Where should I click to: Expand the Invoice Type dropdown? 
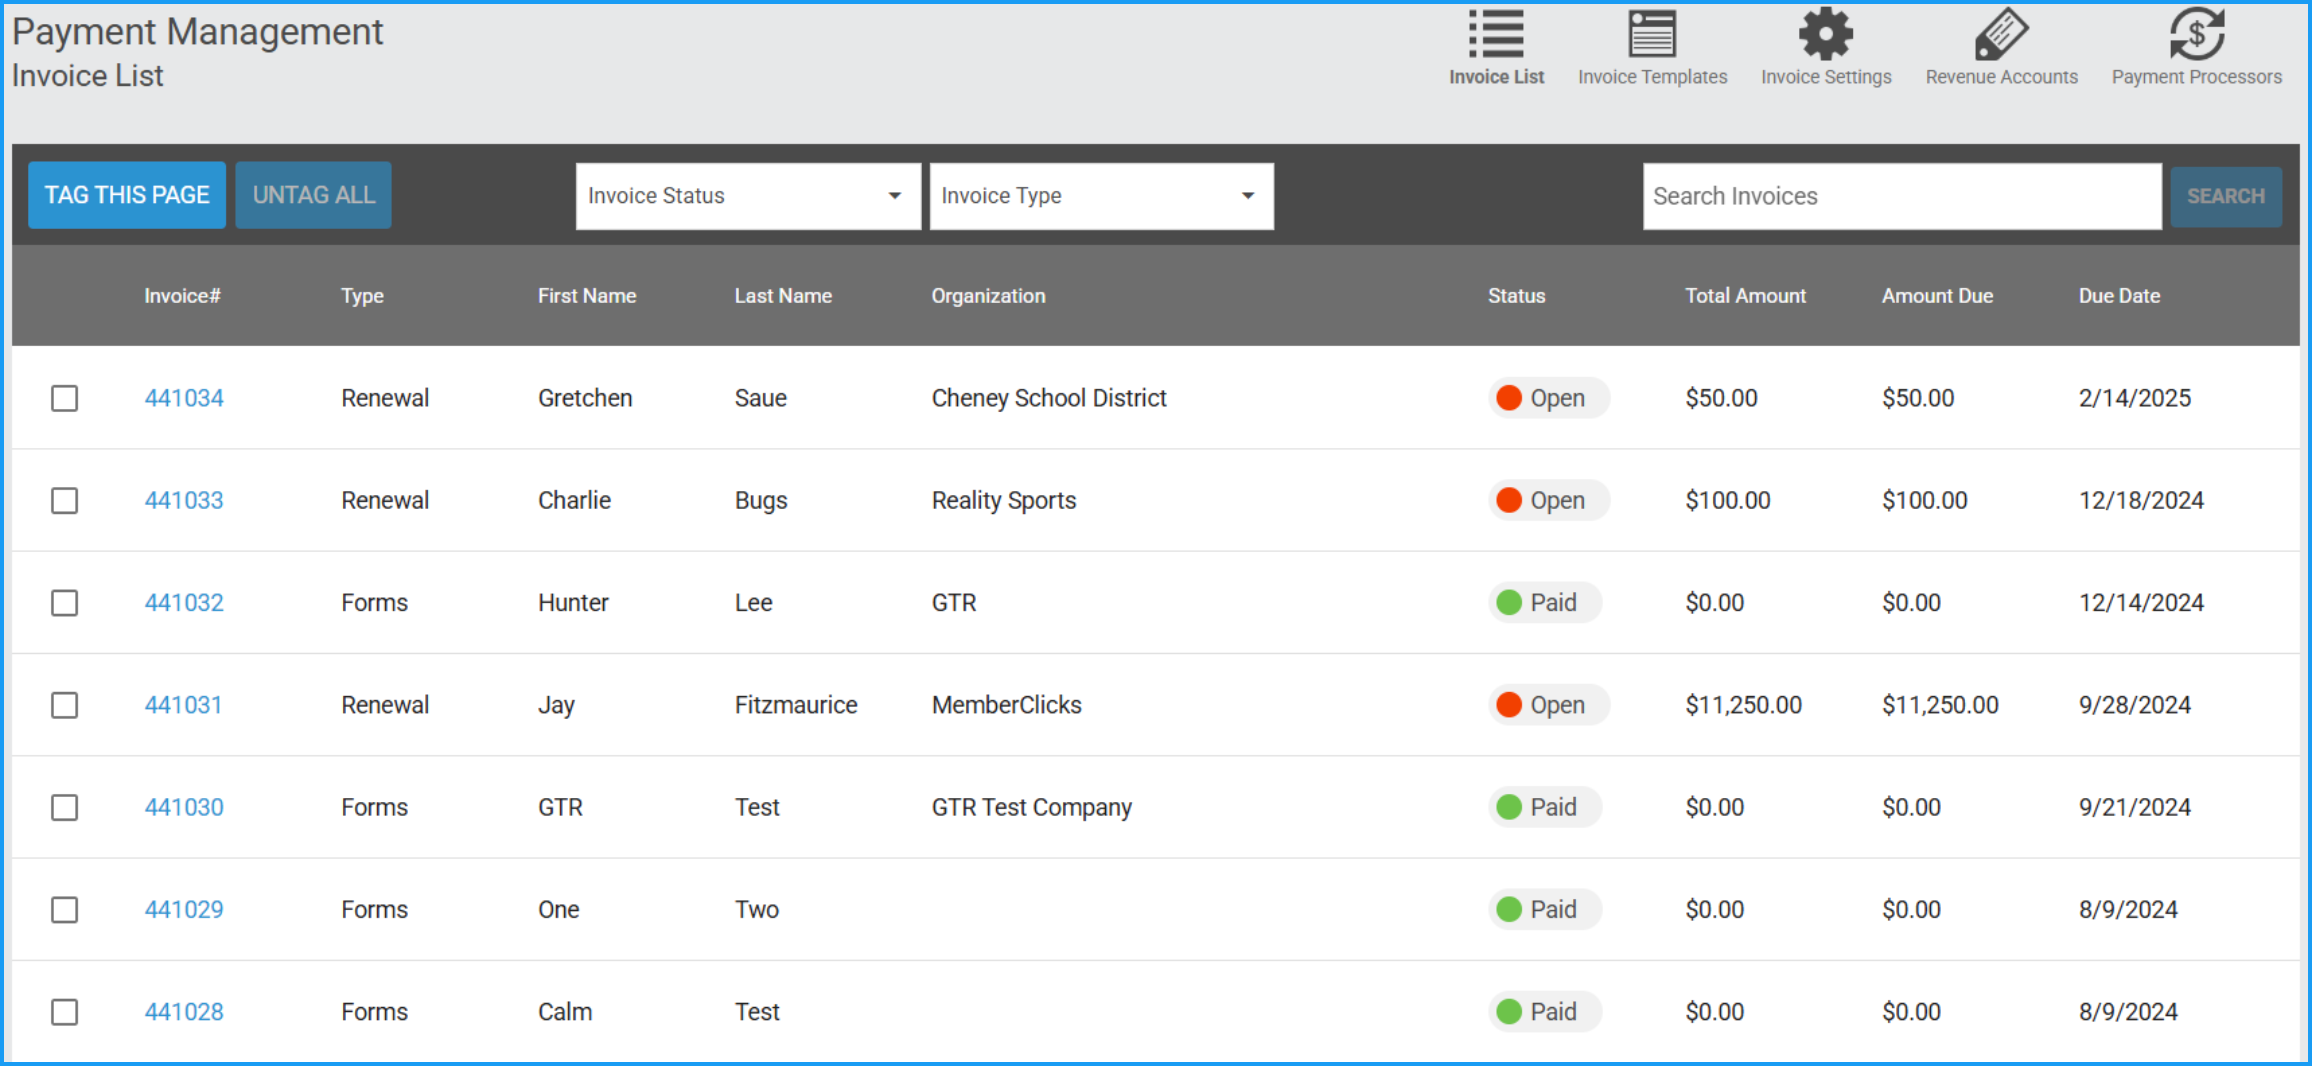1101,196
